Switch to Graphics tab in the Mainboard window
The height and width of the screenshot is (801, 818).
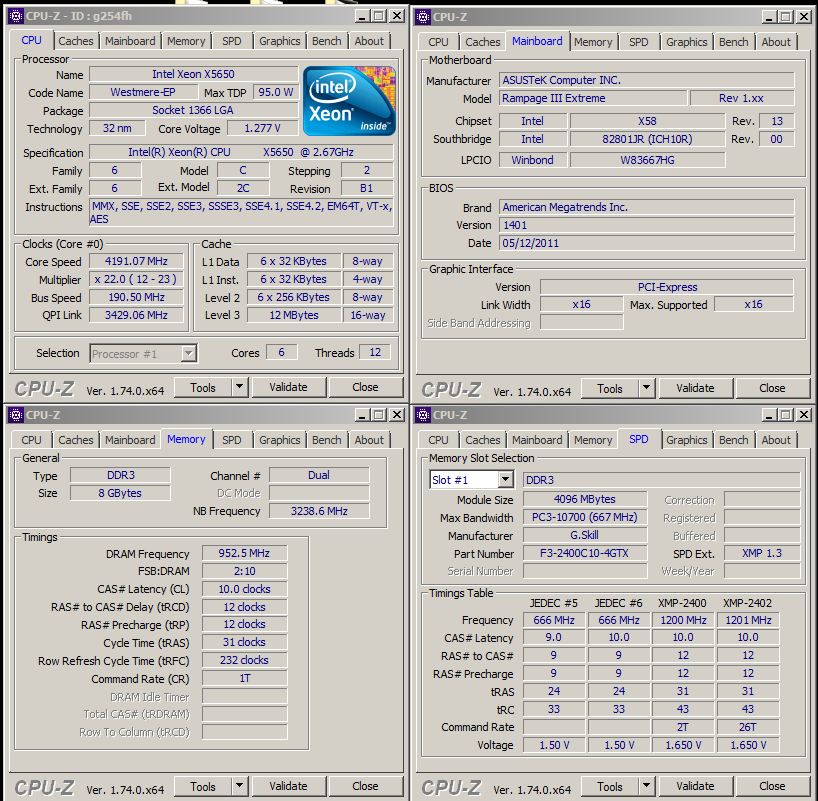coord(687,42)
